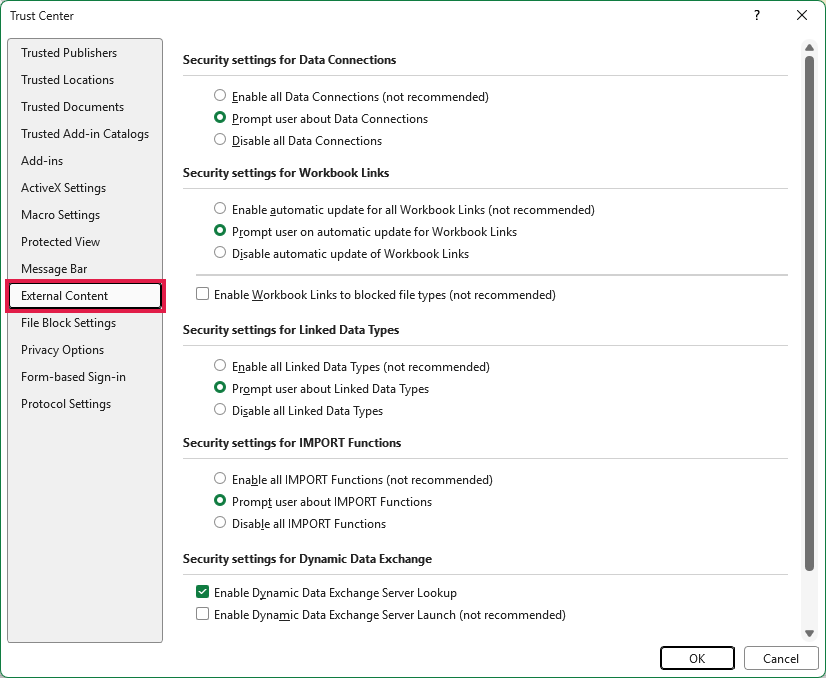Select External Content in sidebar
The image size is (826, 678).
[x=85, y=296]
